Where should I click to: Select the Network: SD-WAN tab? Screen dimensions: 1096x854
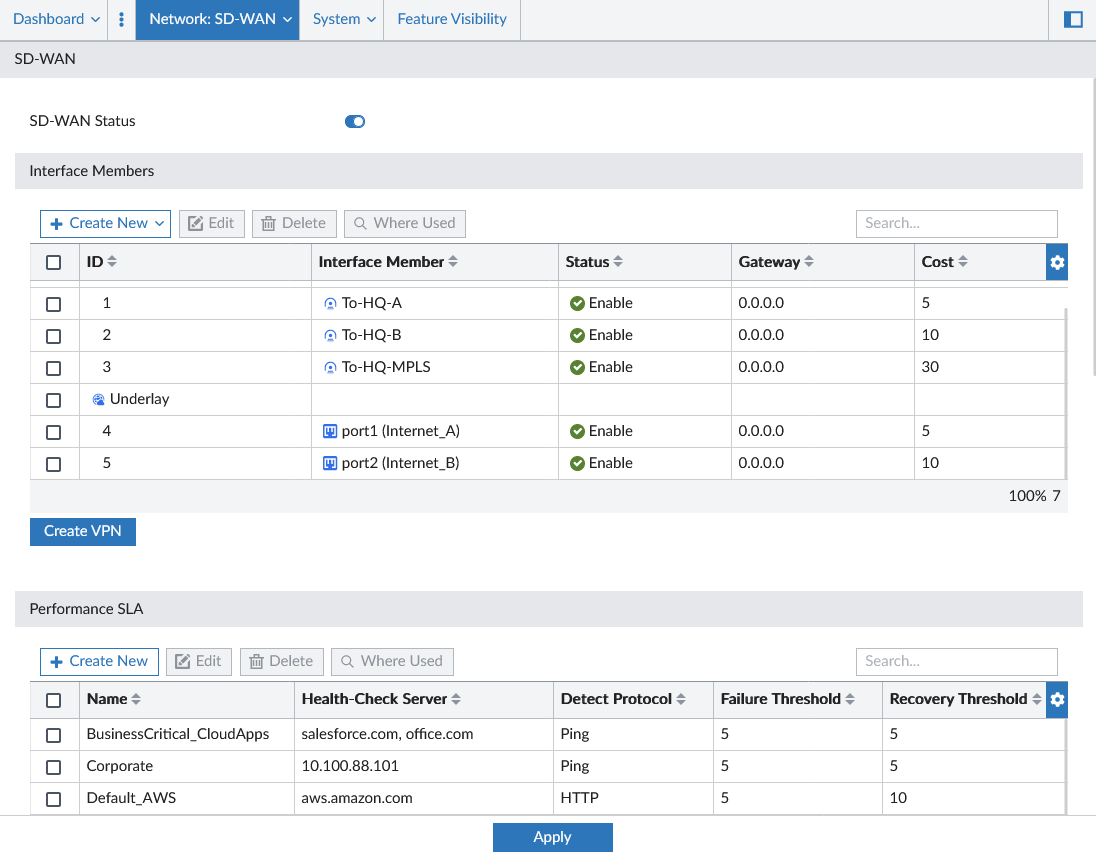[217, 19]
